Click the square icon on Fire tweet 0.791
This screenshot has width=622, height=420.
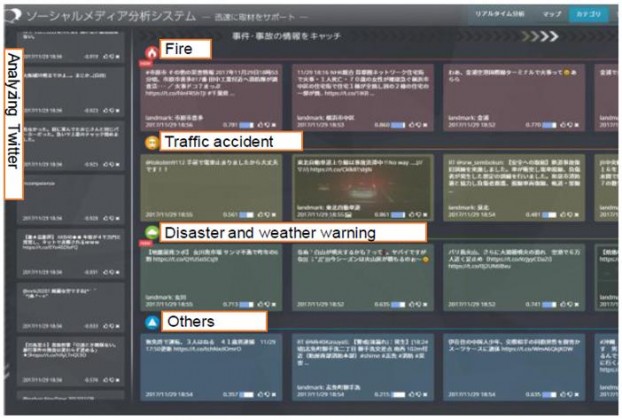tap(274, 125)
